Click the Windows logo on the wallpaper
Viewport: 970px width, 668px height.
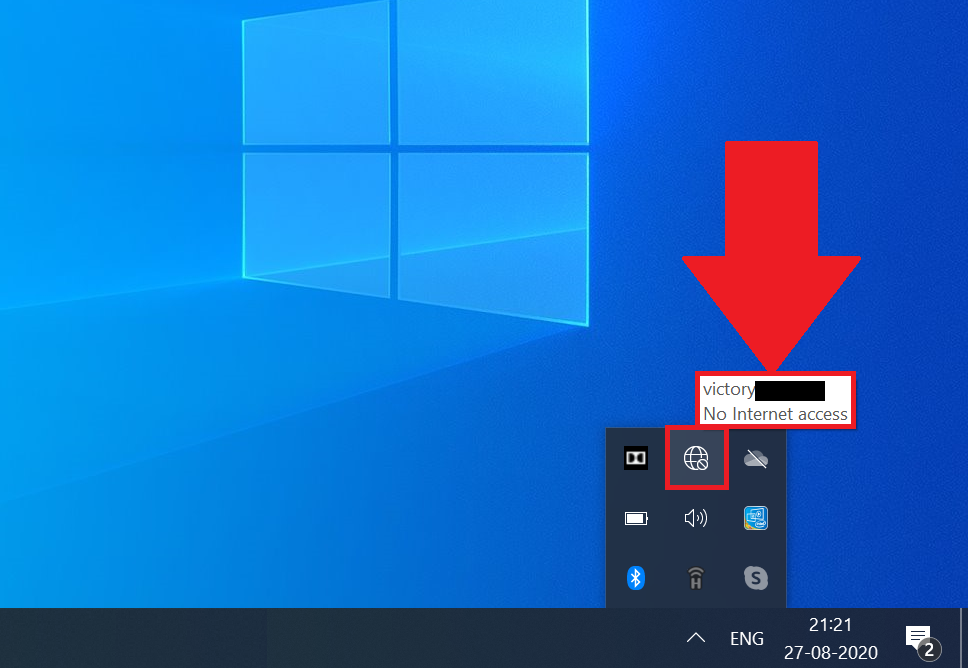[414, 160]
